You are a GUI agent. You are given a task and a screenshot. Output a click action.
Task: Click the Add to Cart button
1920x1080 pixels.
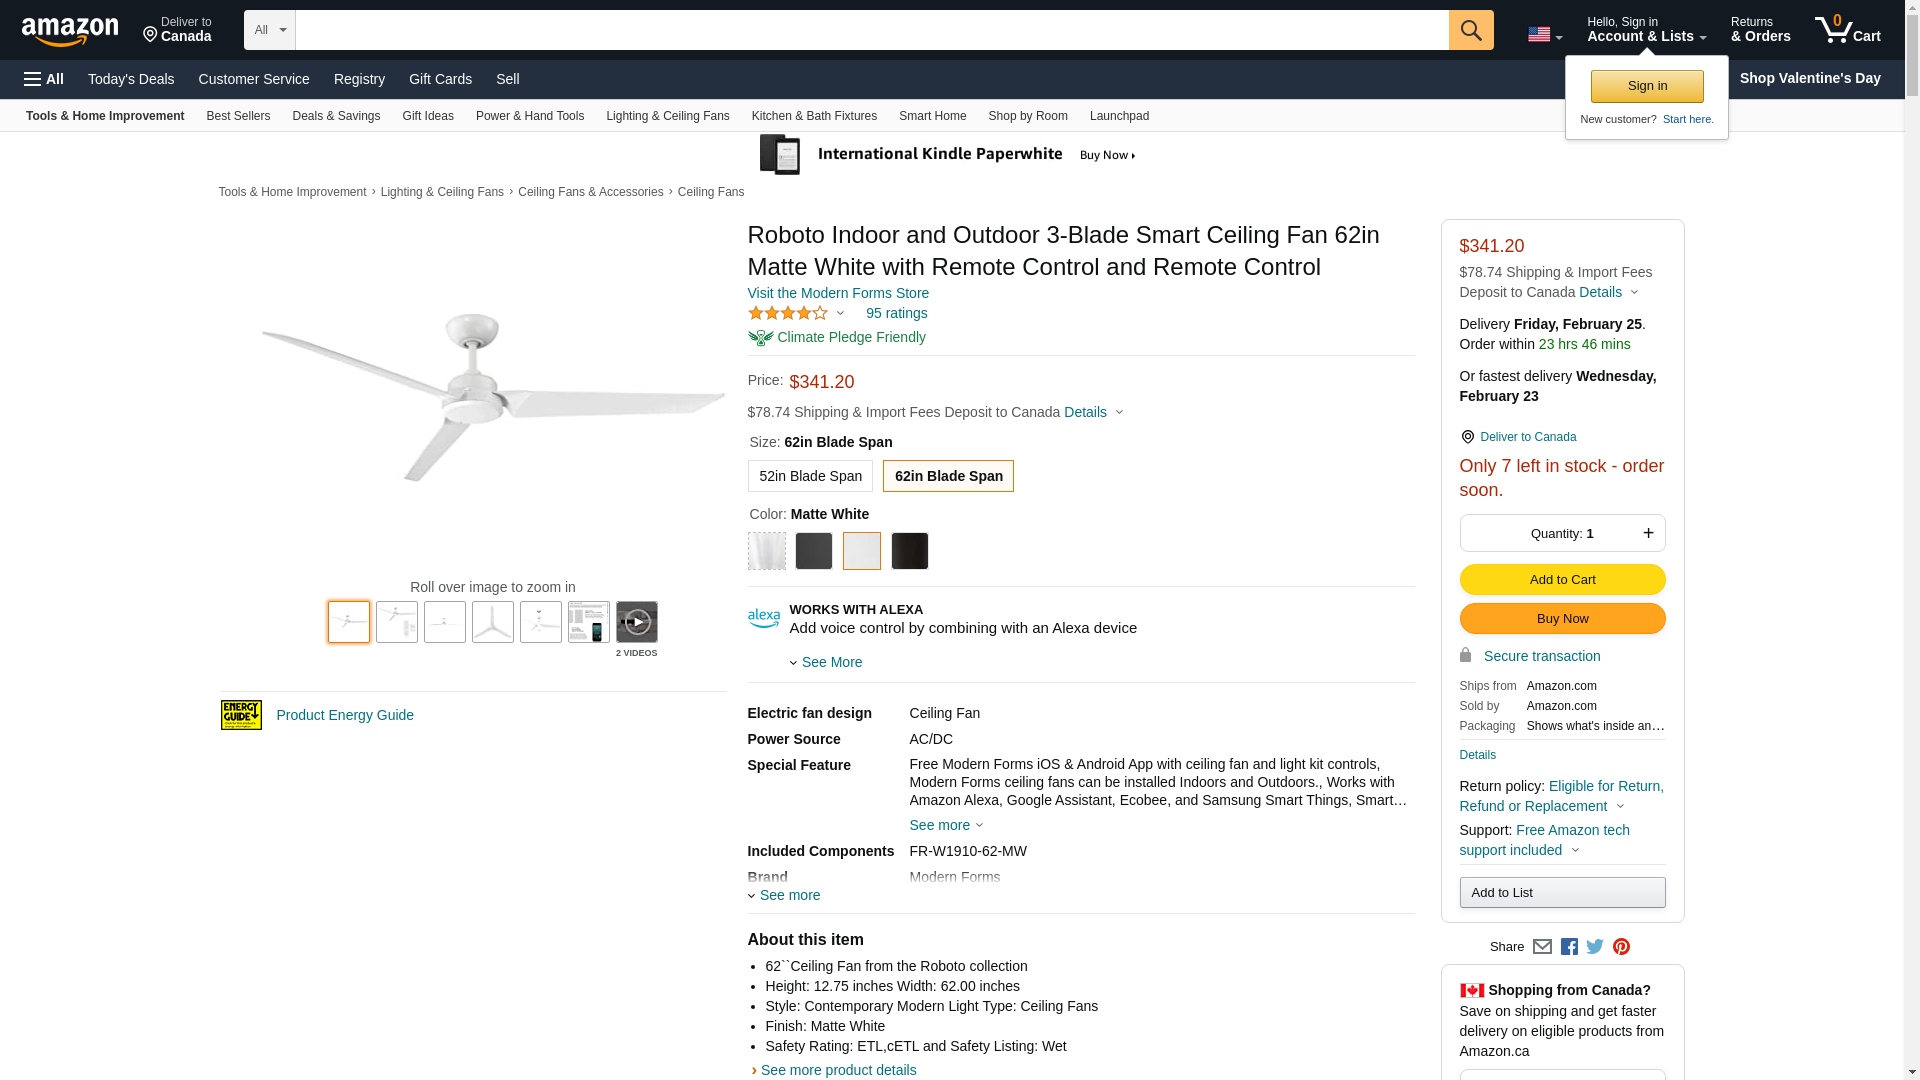point(1562,580)
